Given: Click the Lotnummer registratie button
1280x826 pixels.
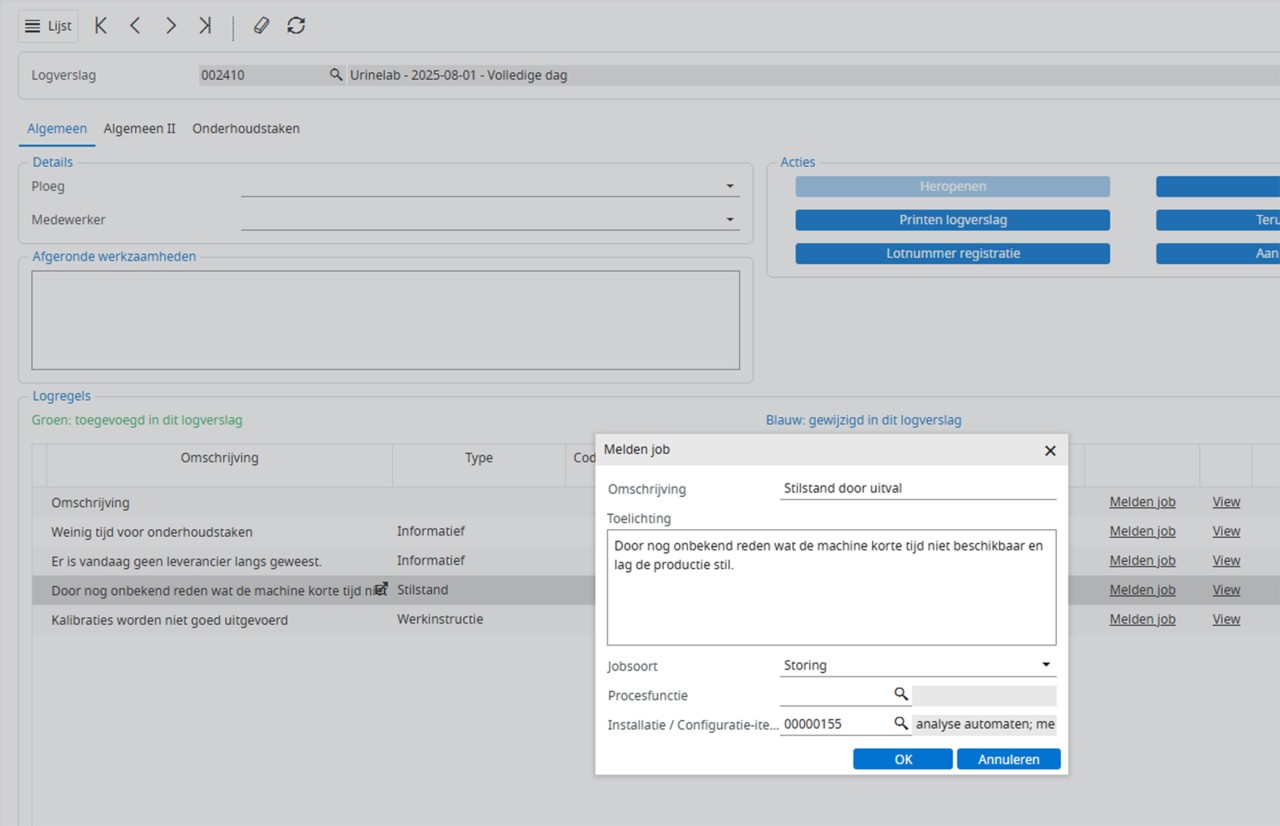Looking at the screenshot, I should [952, 254].
